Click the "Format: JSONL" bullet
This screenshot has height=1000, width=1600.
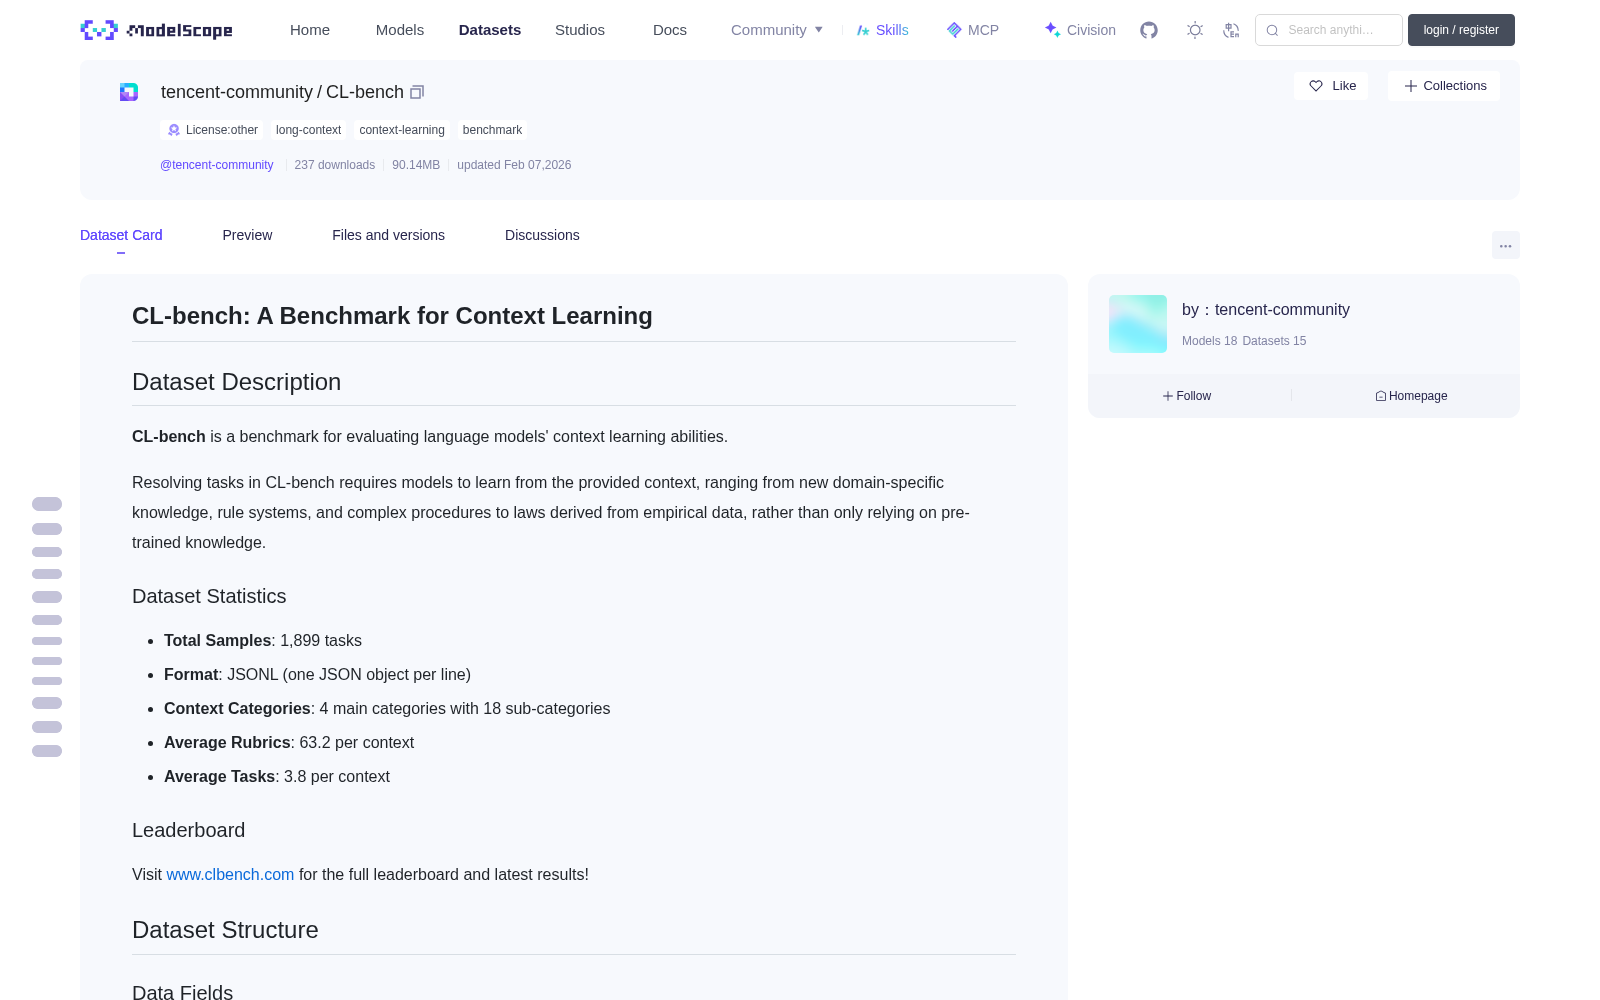click(317, 674)
